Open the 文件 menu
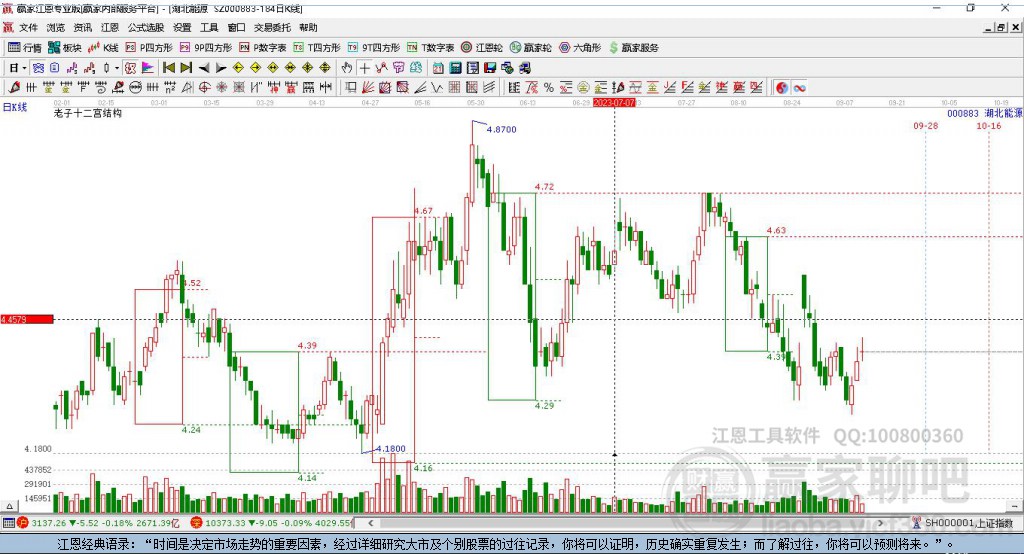Screen dimensions: 1024x554 pos(28,27)
